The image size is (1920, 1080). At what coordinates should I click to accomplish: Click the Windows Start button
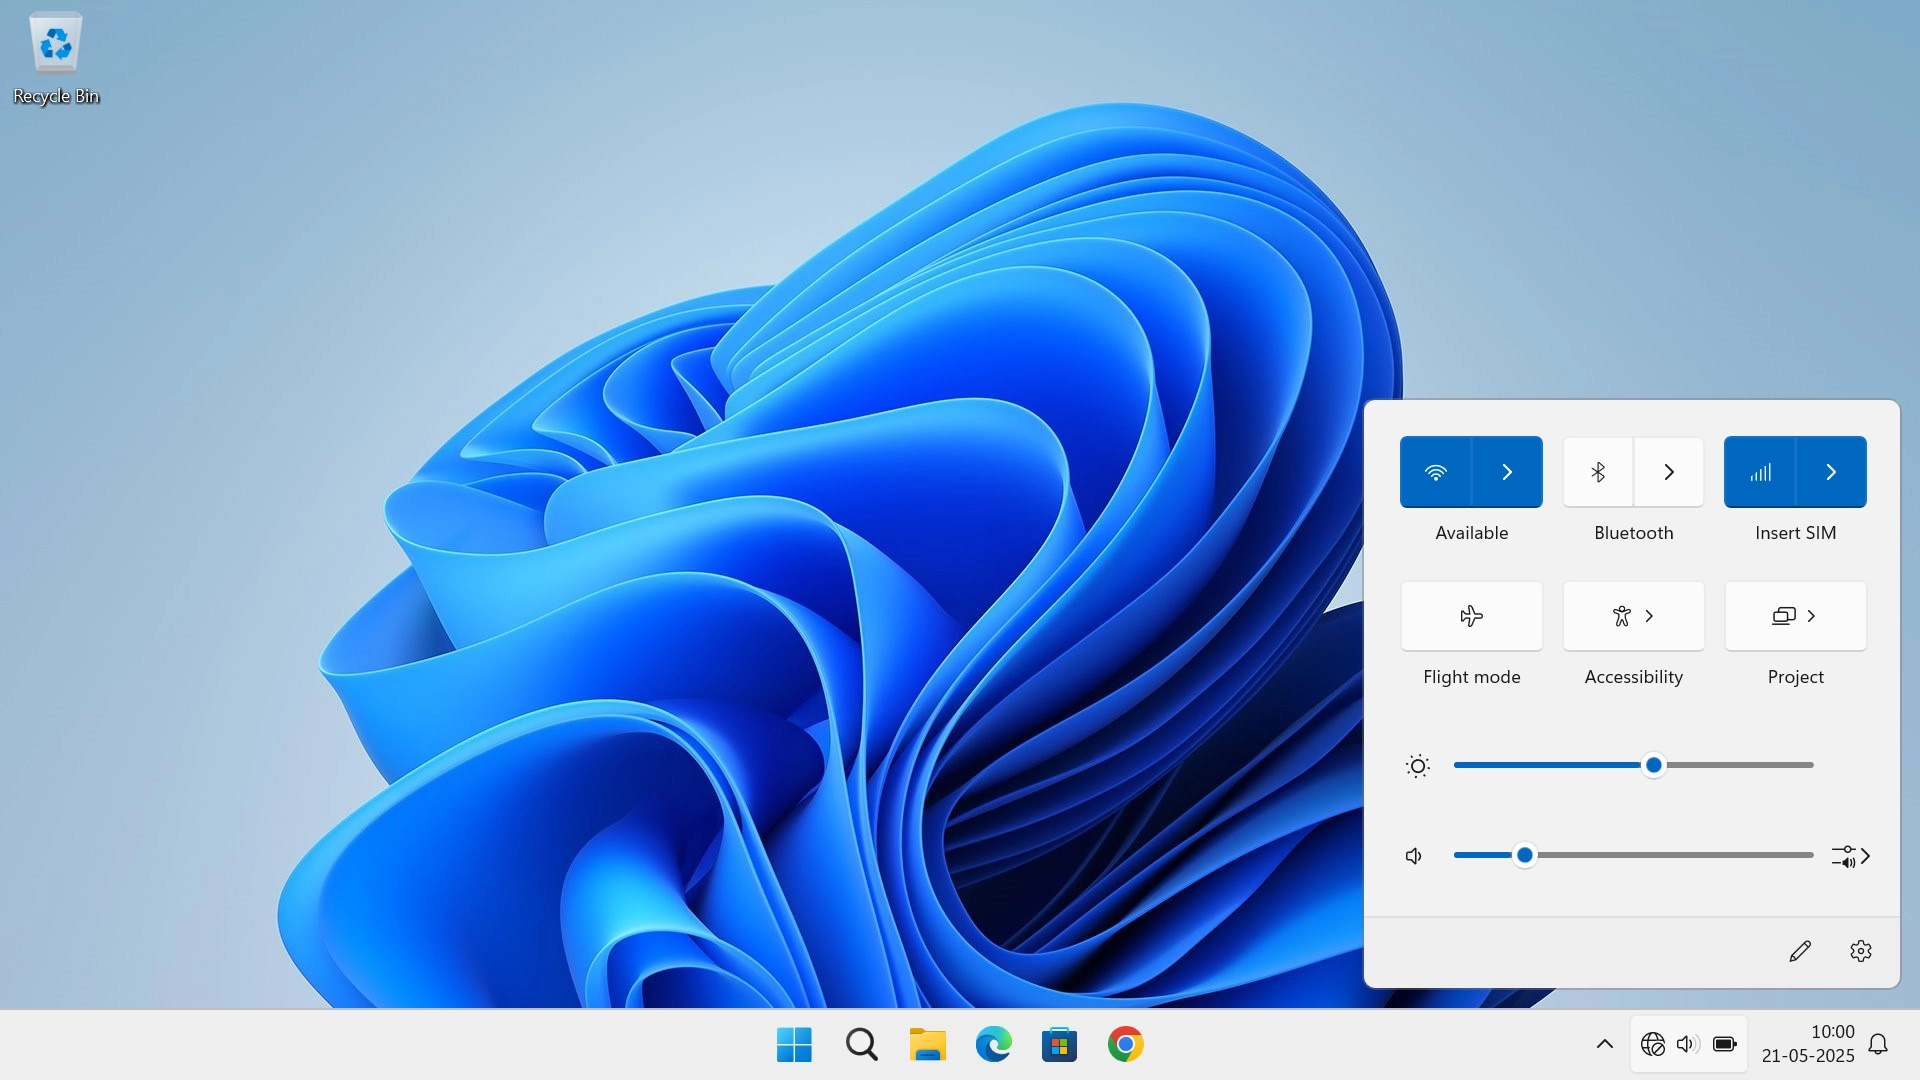(794, 1045)
